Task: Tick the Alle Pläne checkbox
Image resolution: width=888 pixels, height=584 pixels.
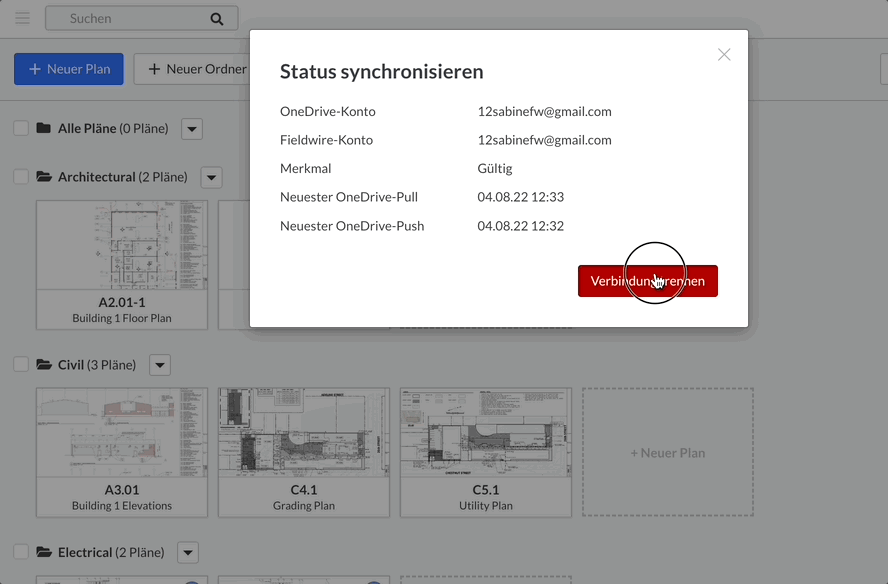Action: [21, 128]
